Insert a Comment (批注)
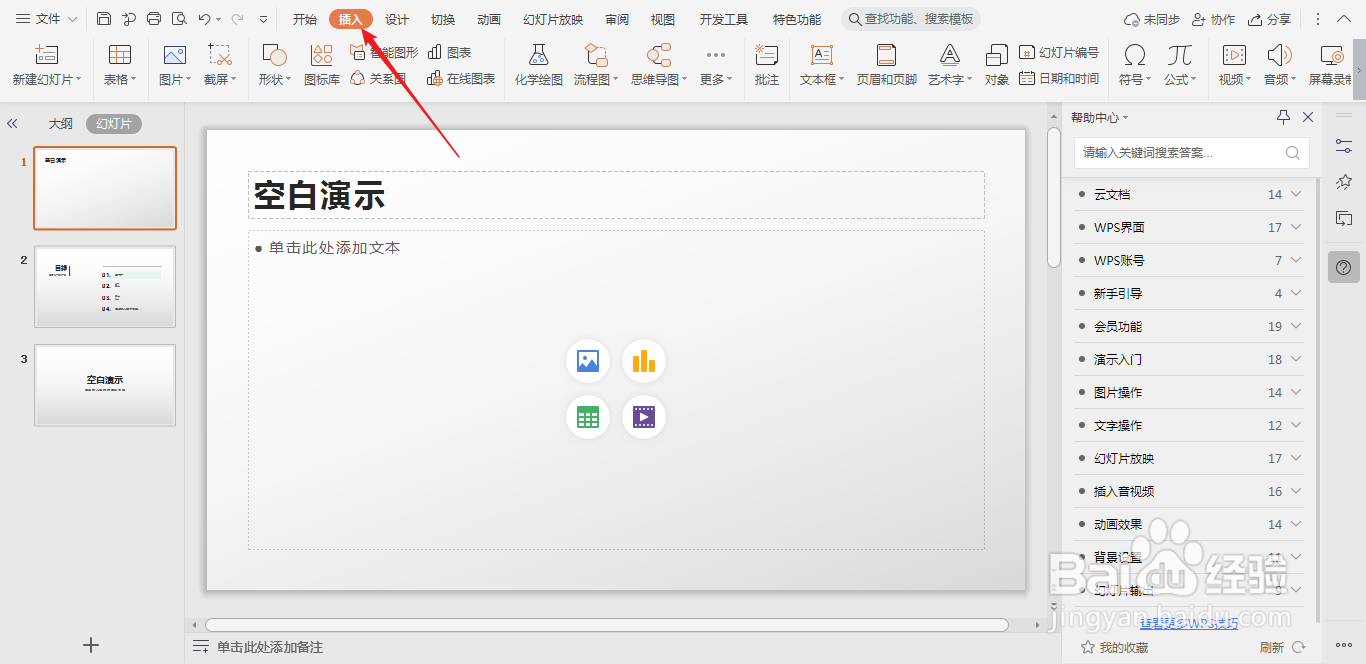This screenshot has height=664, width=1366. pos(767,64)
